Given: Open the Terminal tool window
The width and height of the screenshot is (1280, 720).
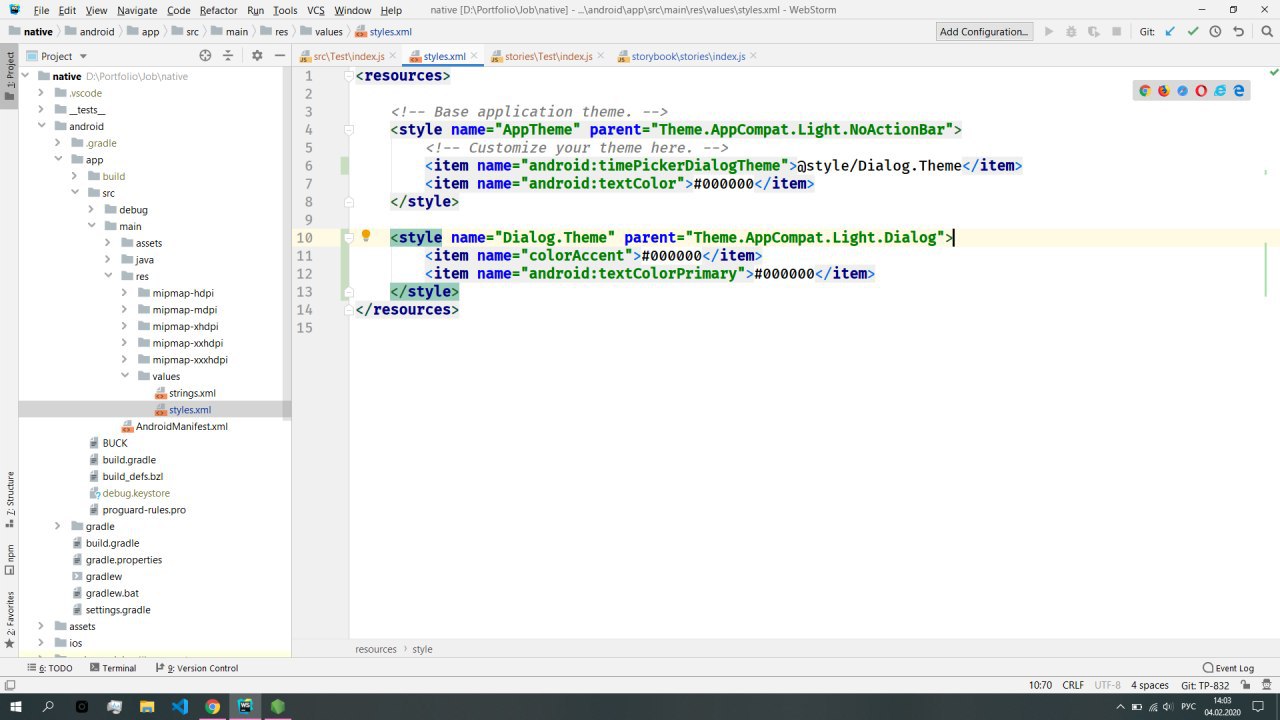Looking at the screenshot, I should tap(112, 668).
